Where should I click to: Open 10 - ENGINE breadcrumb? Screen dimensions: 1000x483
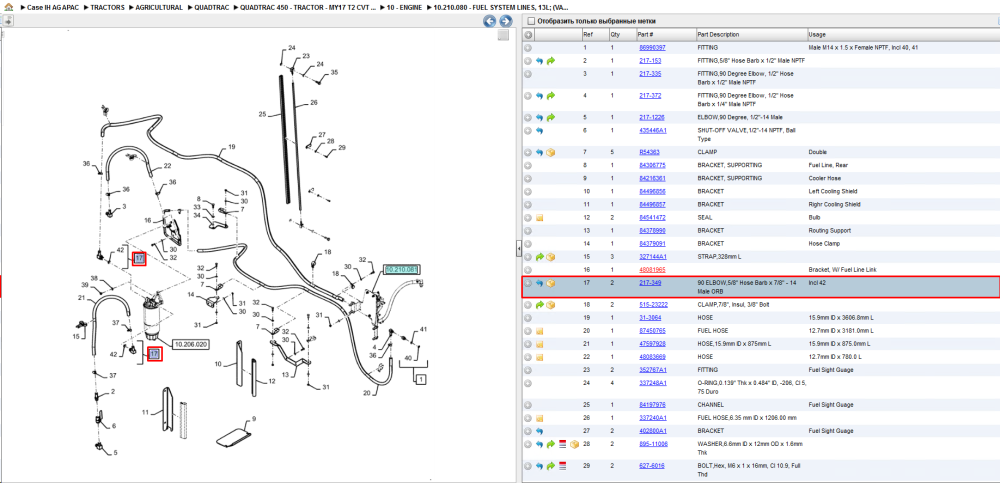404,8
